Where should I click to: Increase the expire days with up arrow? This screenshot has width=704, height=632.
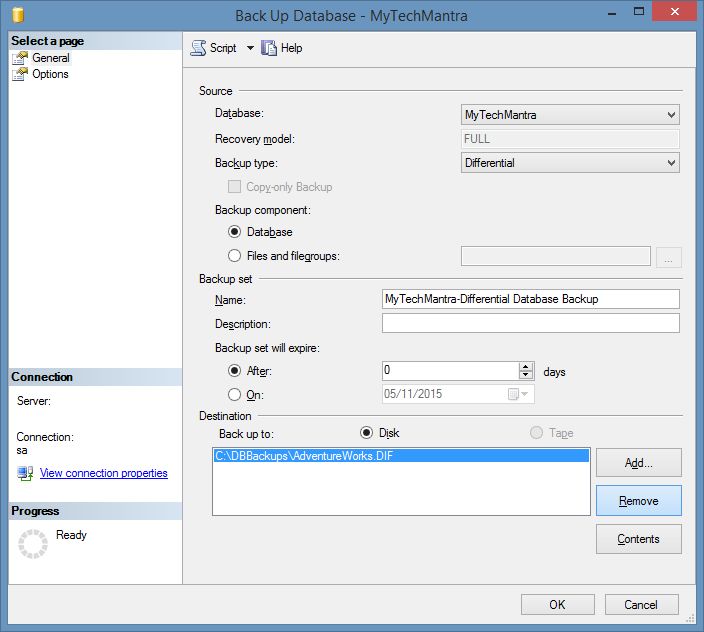tap(525, 367)
